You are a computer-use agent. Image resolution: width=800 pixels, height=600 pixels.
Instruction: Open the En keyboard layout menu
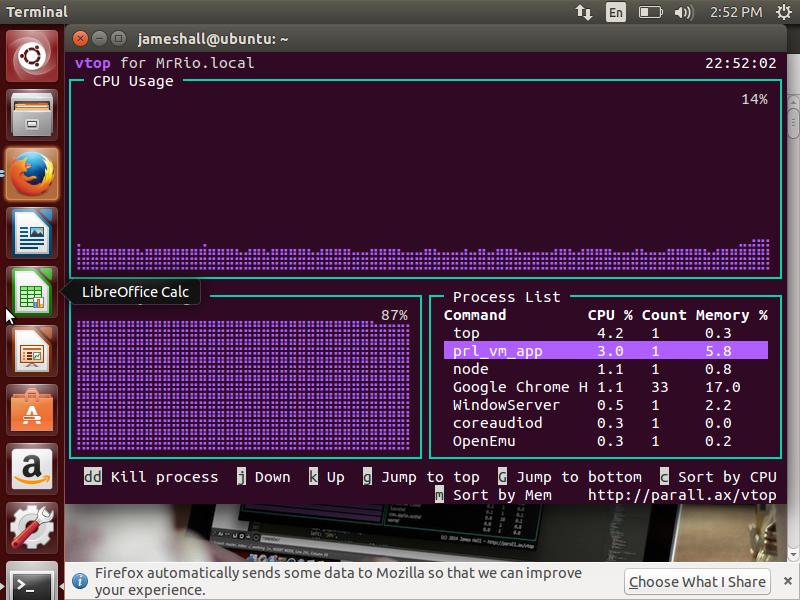coord(616,12)
